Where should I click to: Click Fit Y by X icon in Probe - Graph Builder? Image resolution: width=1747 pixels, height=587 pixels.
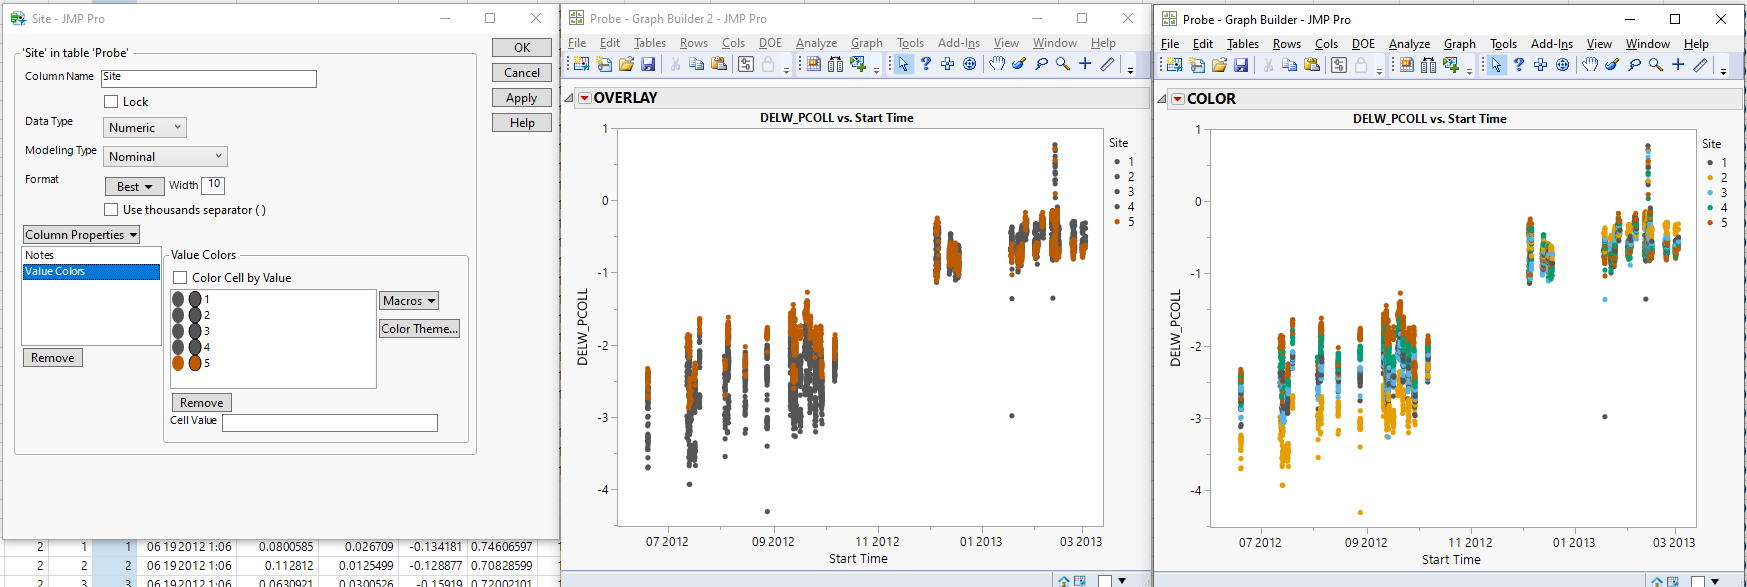click(1428, 65)
